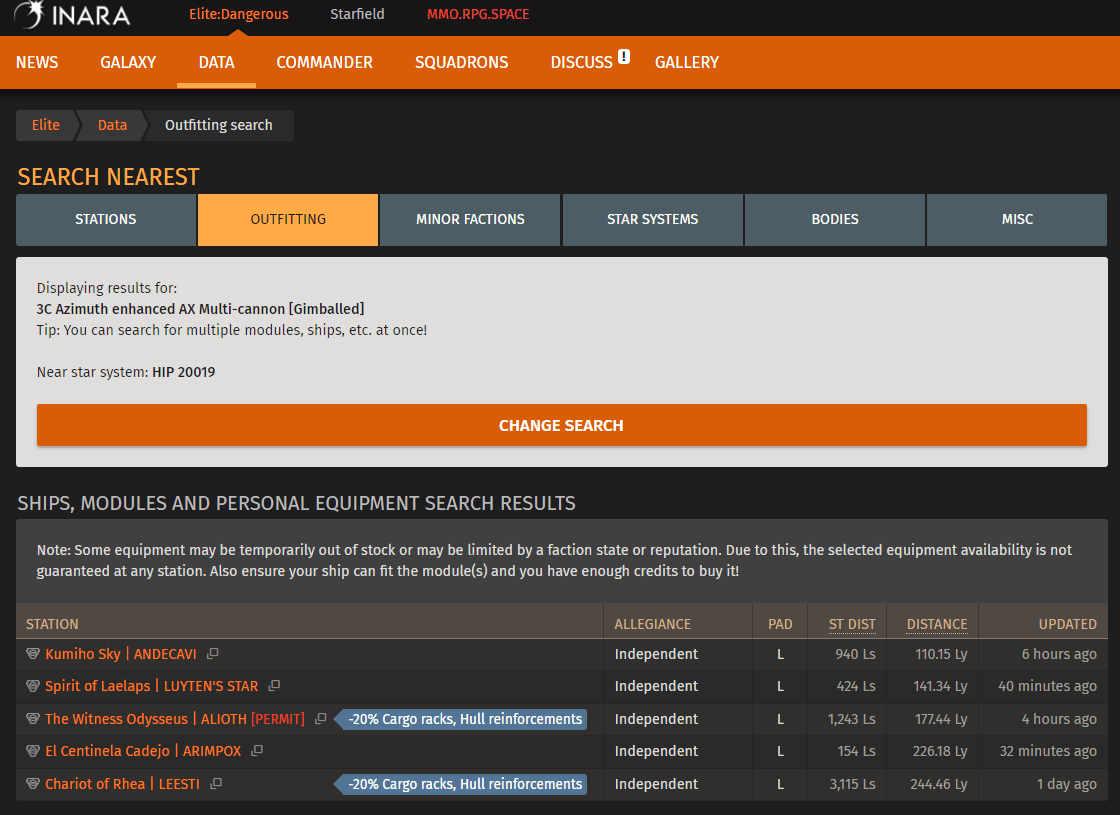The width and height of the screenshot is (1120, 815).
Task: Open MMO.RPG.SPACE link
Action: [x=478, y=14]
